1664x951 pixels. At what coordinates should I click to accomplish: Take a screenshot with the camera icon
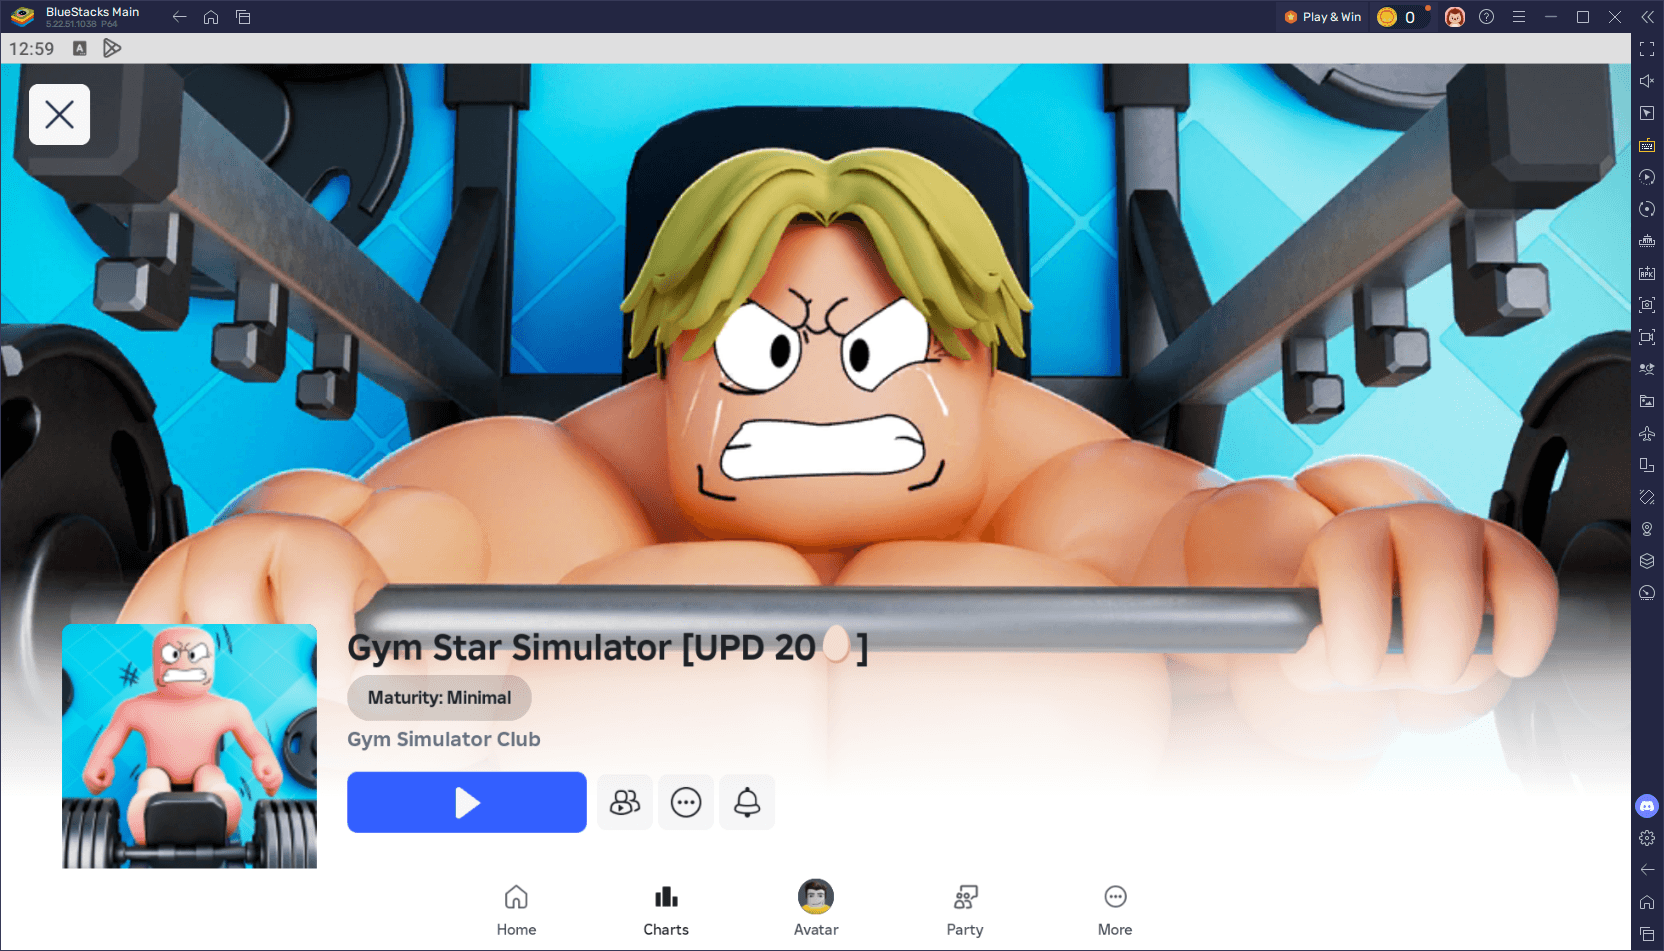click(x=1647, y=305)
